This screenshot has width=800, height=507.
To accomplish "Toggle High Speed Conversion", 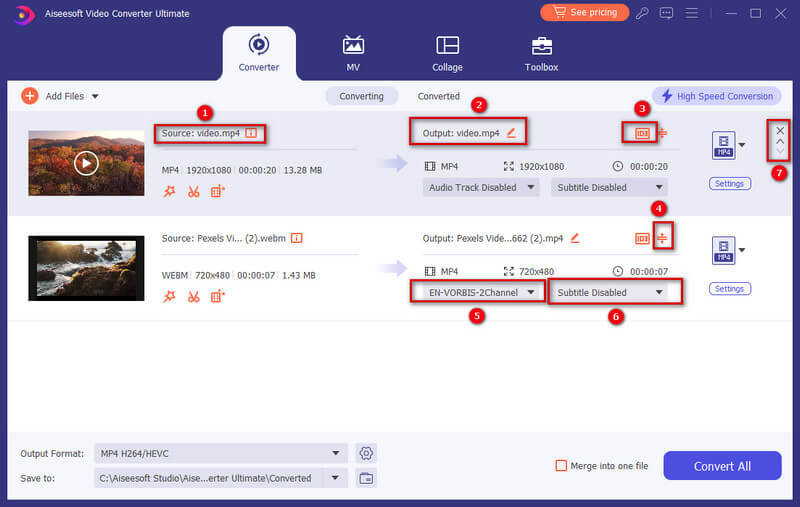I will (x=717, y=96).
